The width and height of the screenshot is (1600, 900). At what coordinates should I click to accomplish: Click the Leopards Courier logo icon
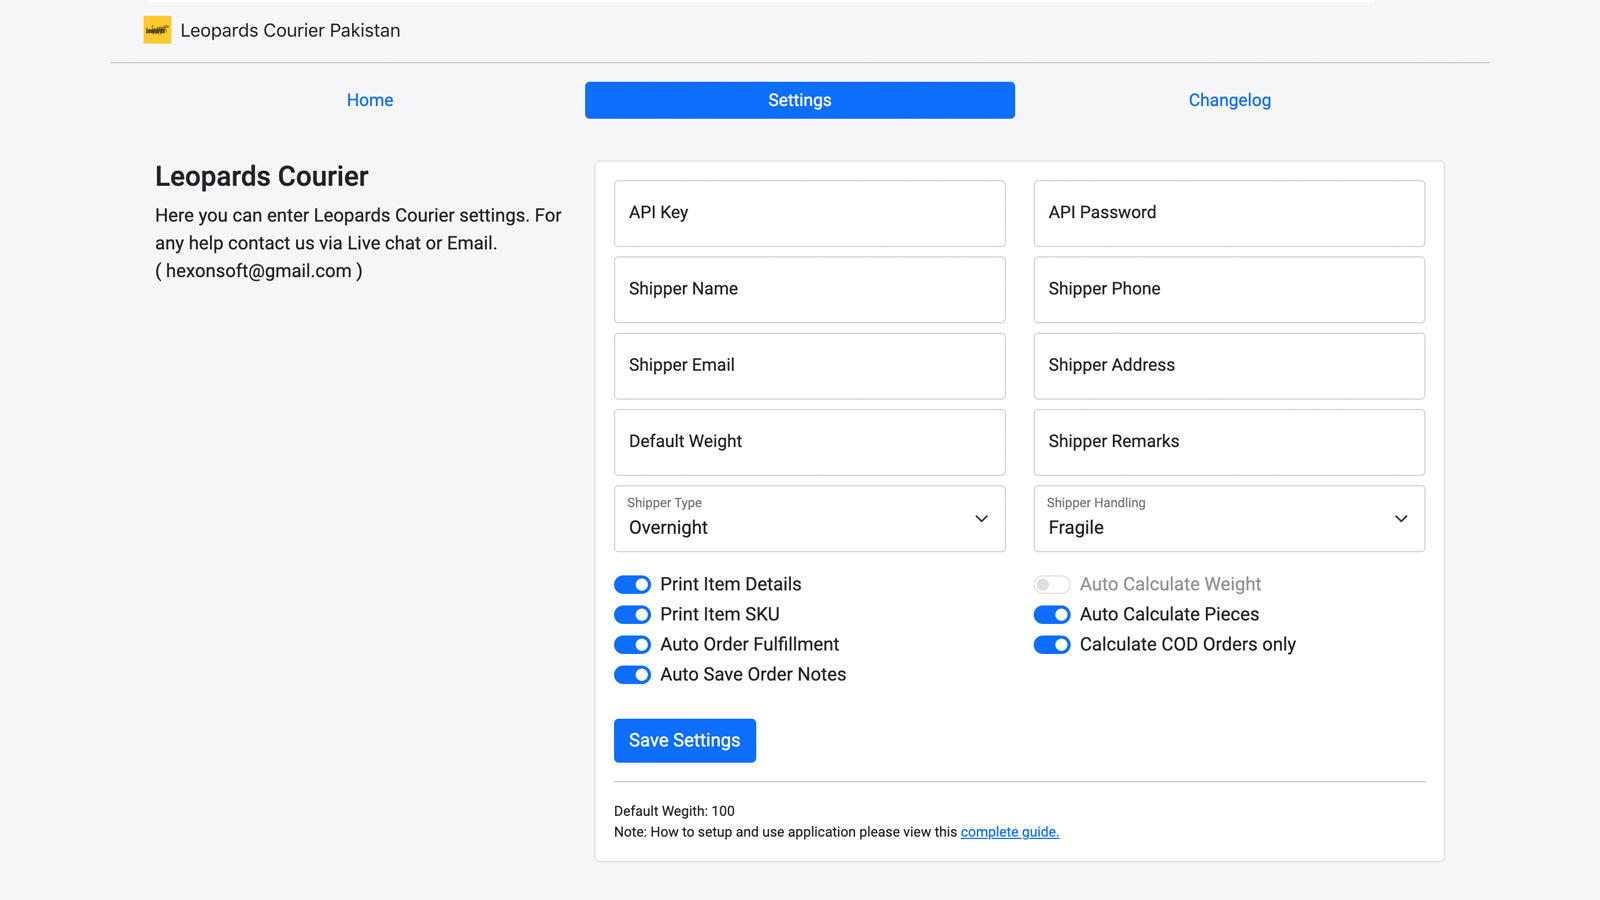point(157,30)
